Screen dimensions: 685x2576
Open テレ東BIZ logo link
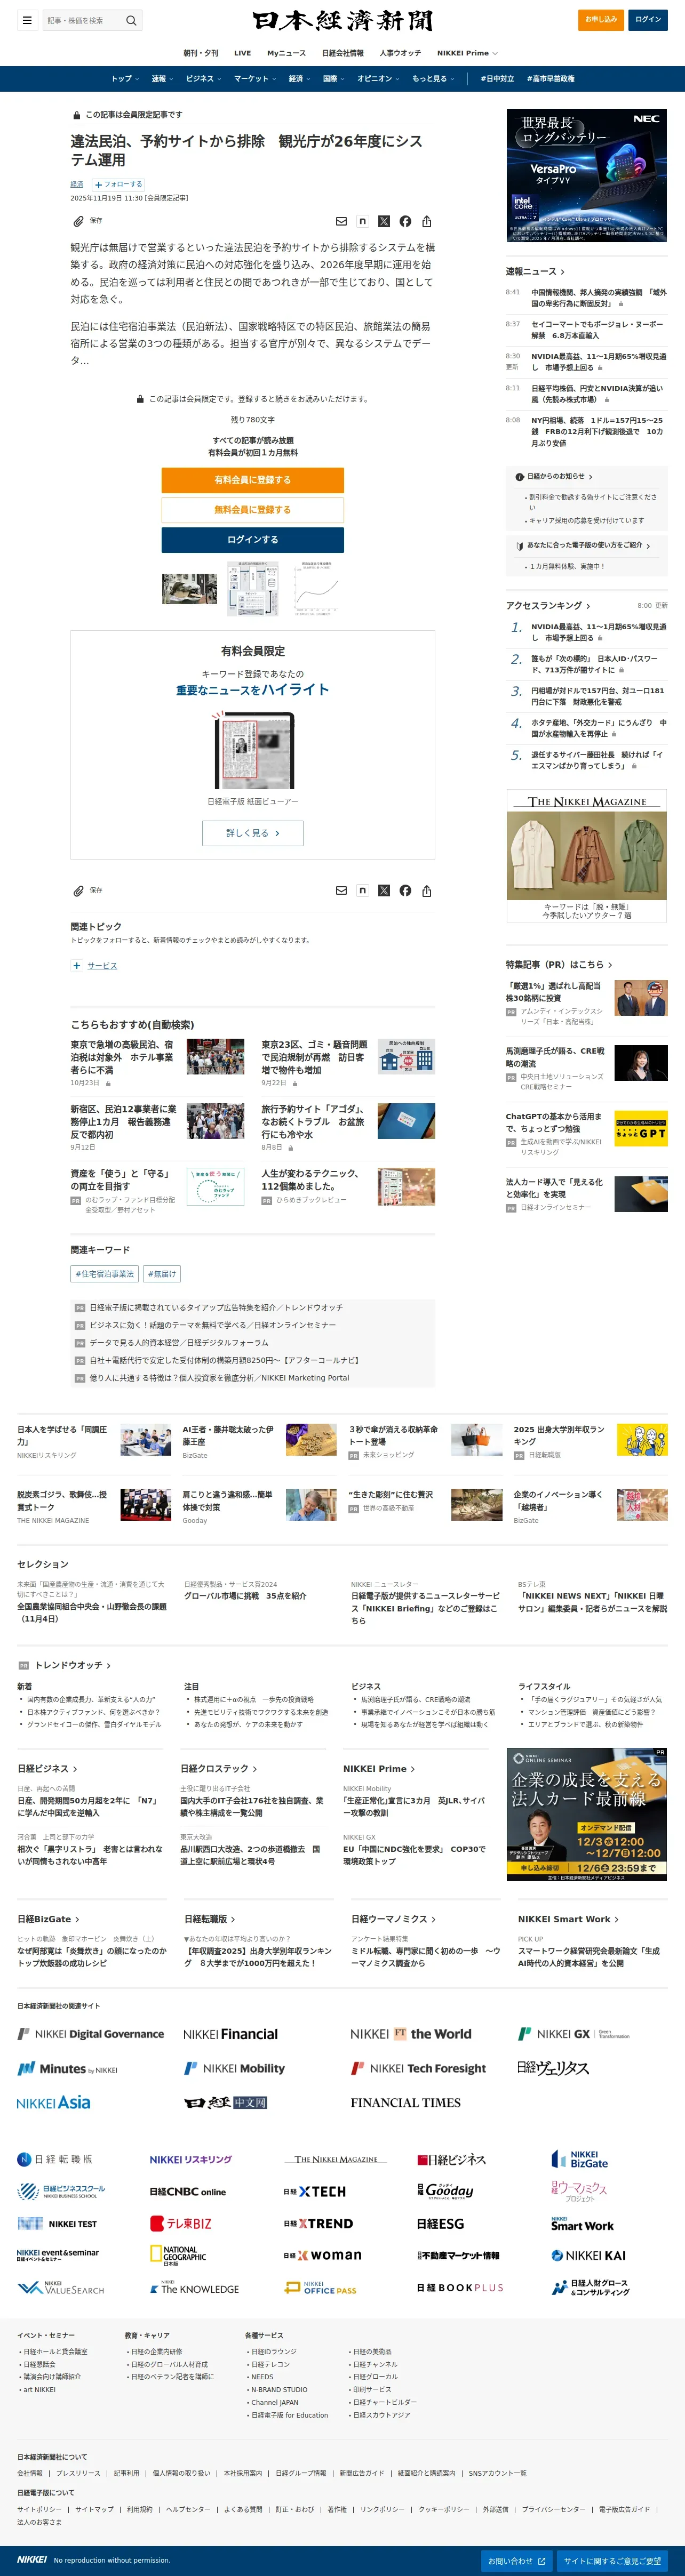pyautogui.click(x=181, y=2223)
